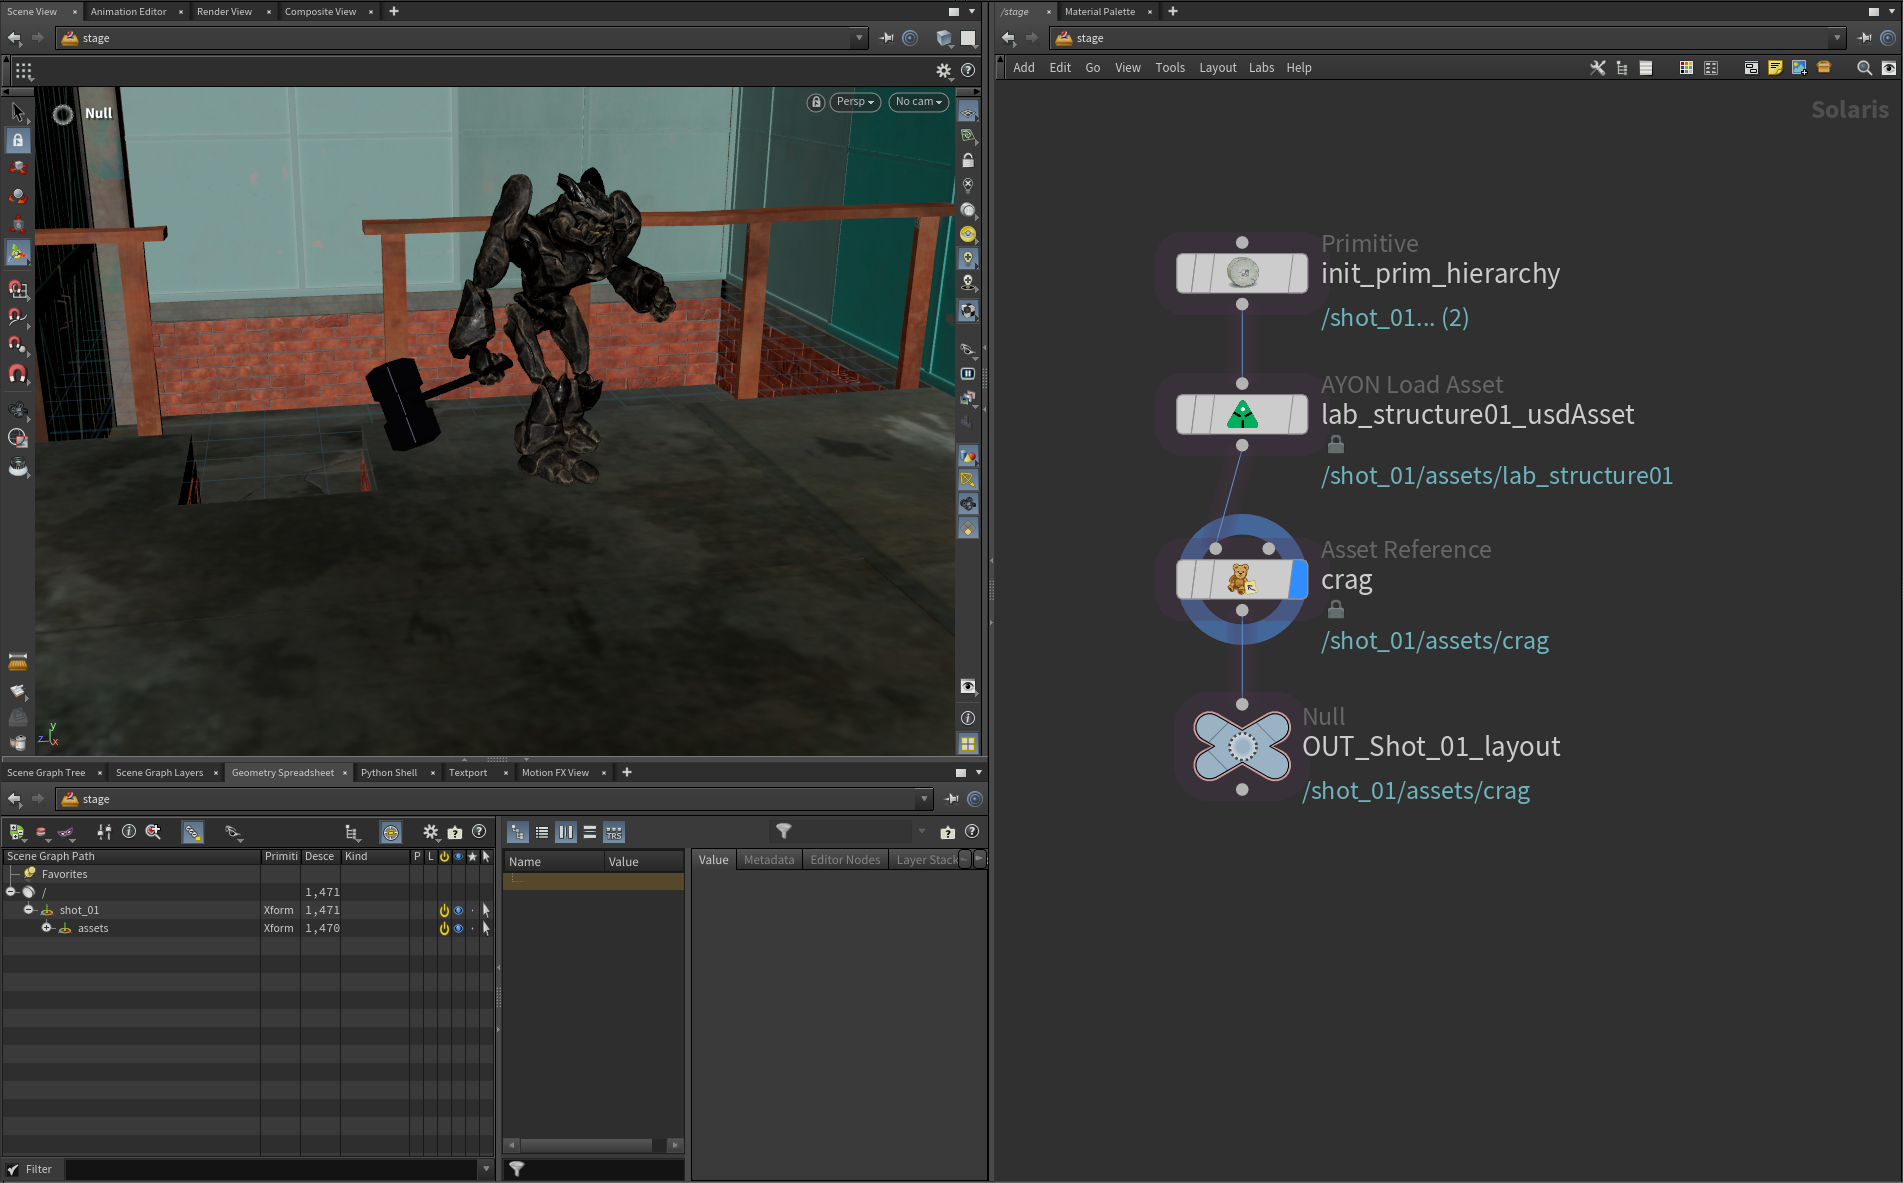Click the wrench tools icon in network toolbar
Screen dimensions: 1903x1183
coord(1597,68)
